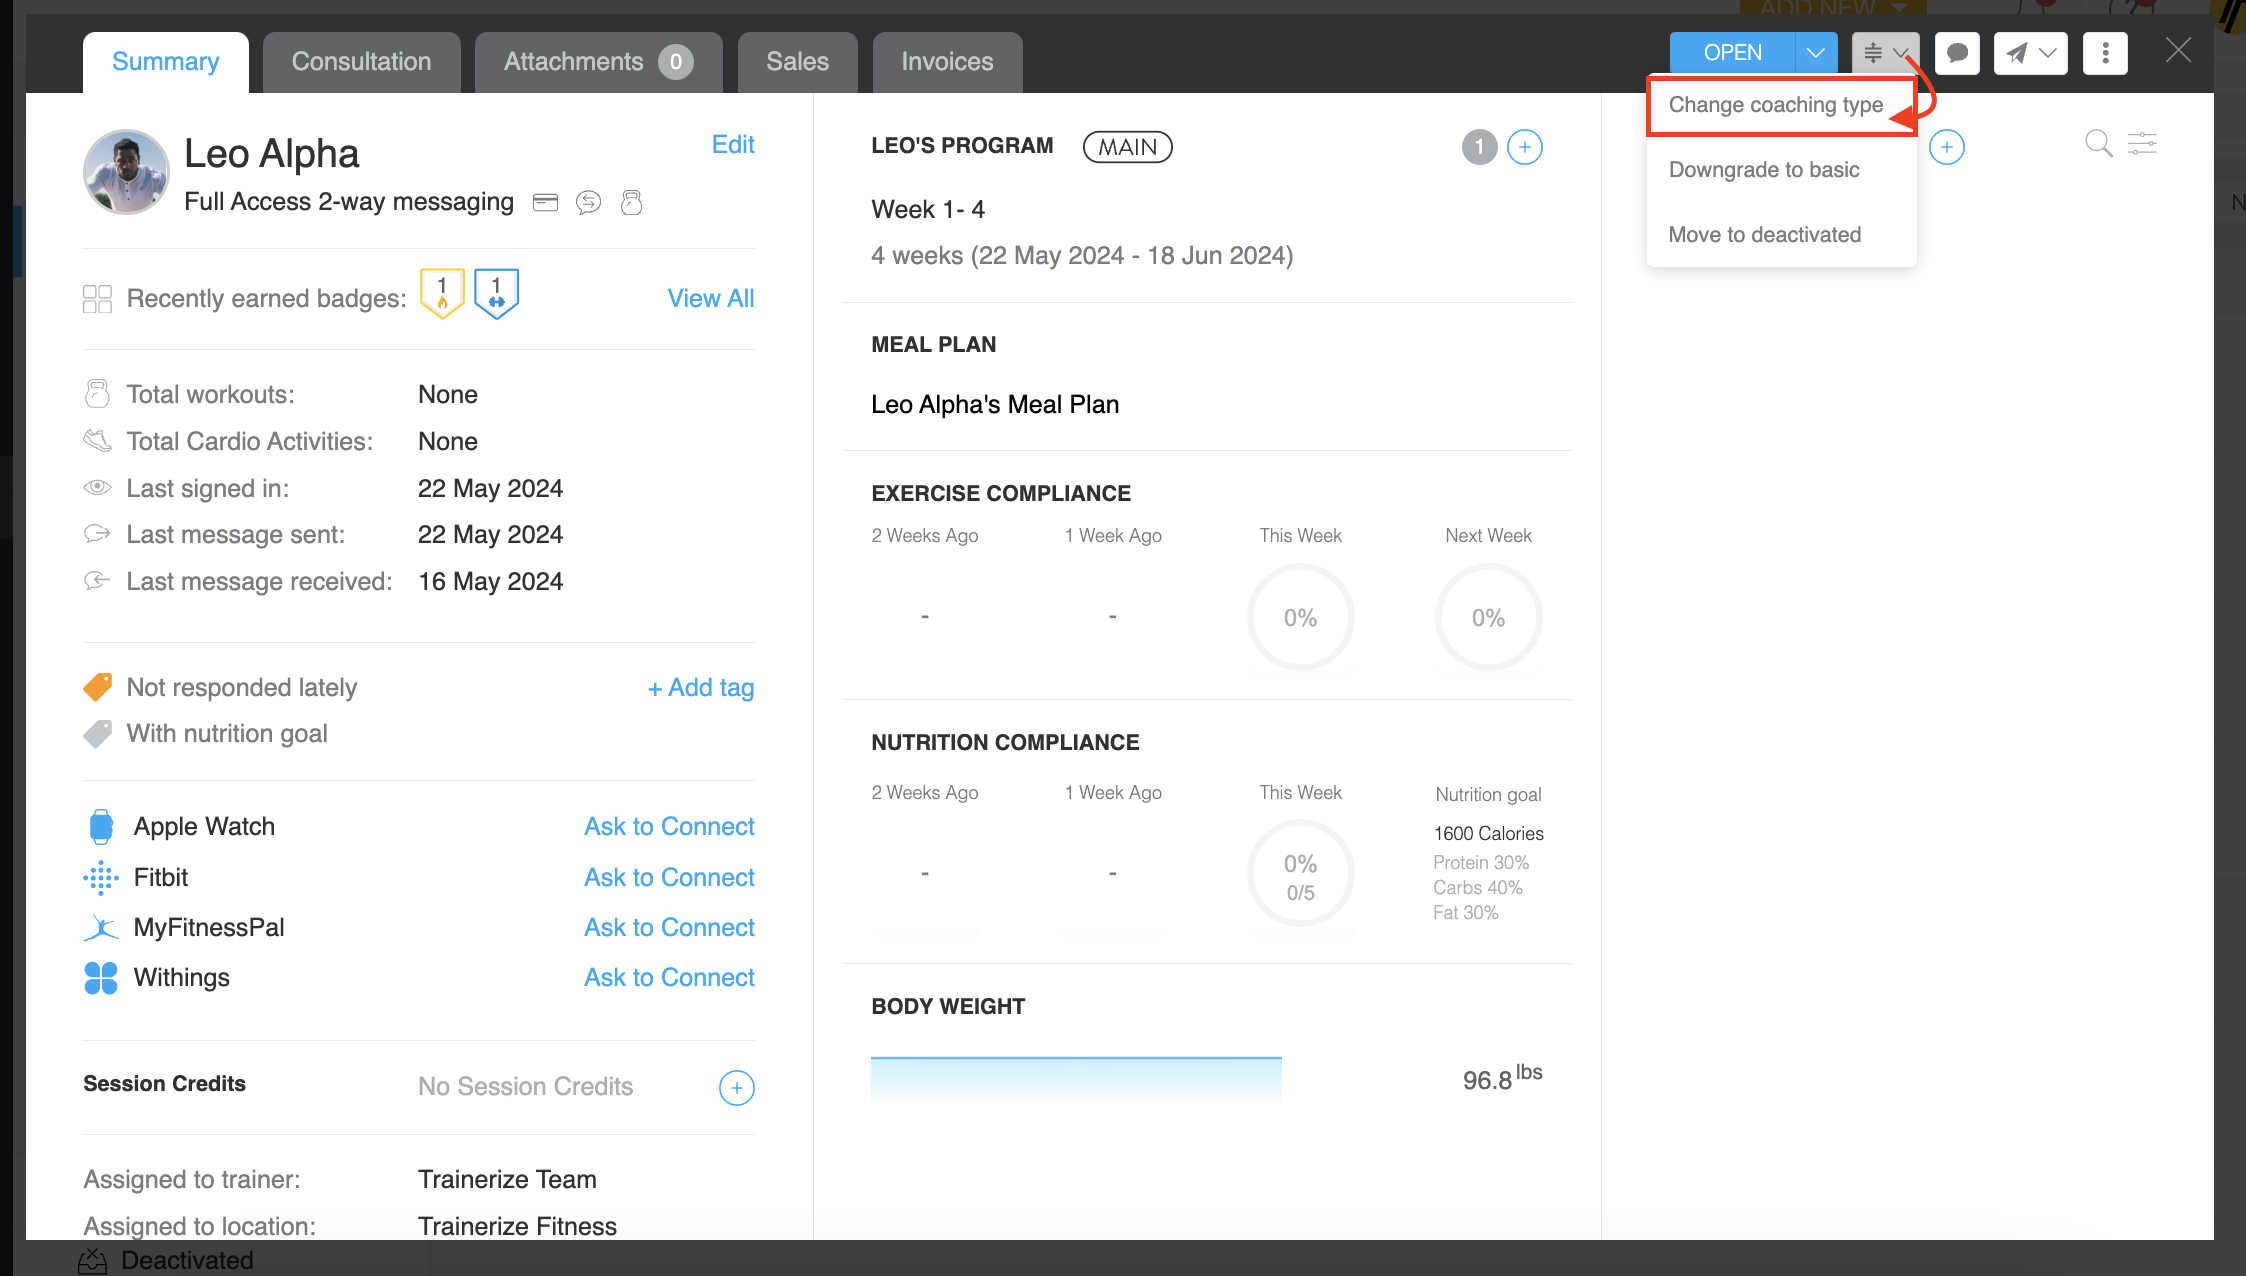
Task: Select Change coaching type option
Action: coord(1776,105)
